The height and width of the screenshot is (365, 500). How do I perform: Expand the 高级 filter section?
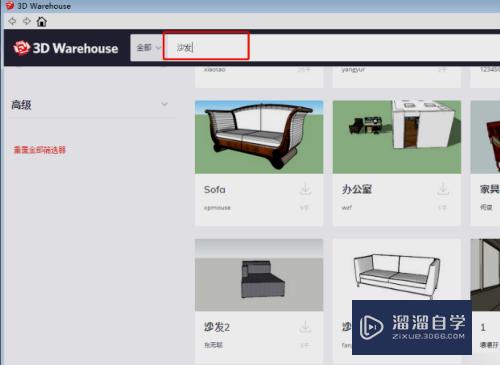[164, 104]
